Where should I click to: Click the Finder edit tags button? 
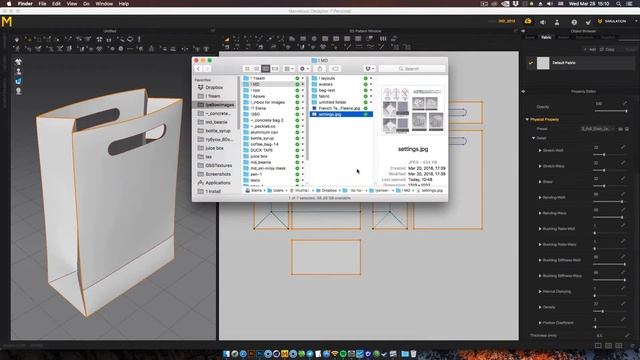(x=335, y=69)
